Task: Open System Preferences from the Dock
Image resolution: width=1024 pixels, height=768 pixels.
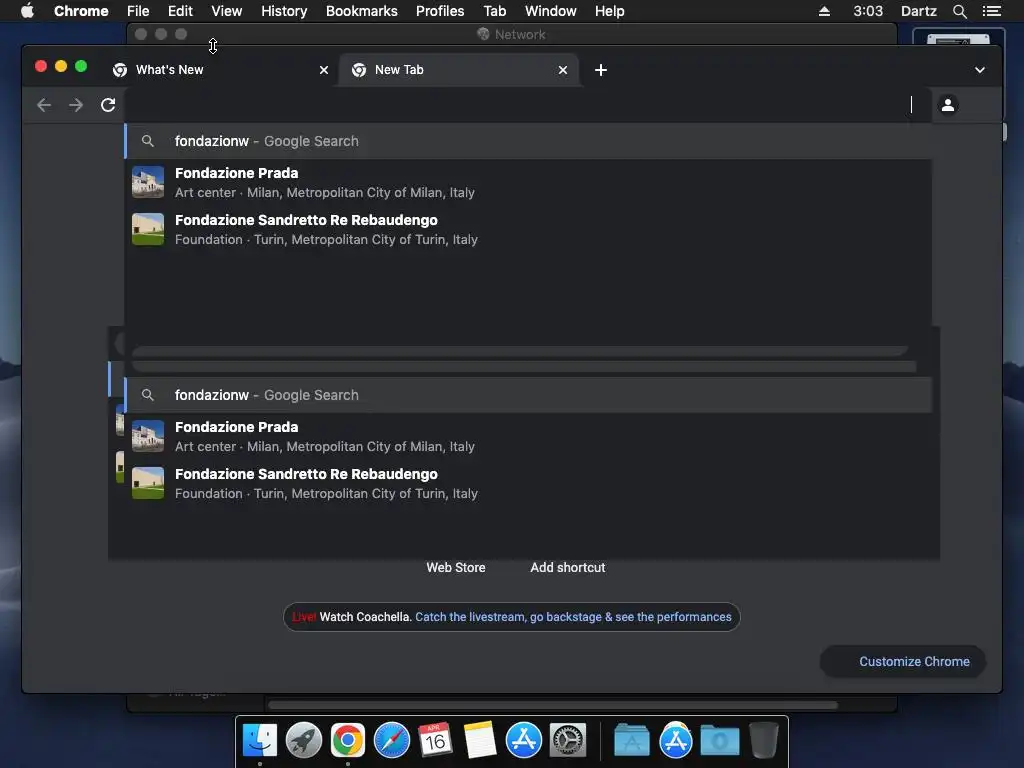Action: coord(568,741)
